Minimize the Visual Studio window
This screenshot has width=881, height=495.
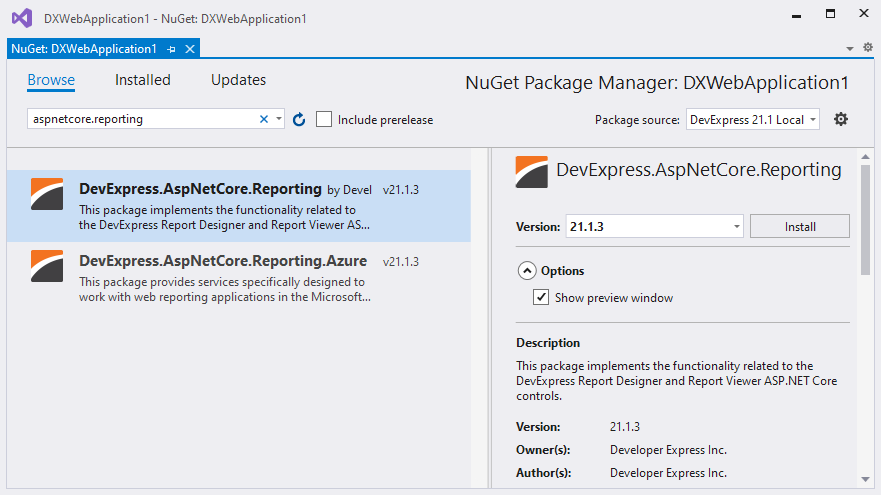coord(796,16)
